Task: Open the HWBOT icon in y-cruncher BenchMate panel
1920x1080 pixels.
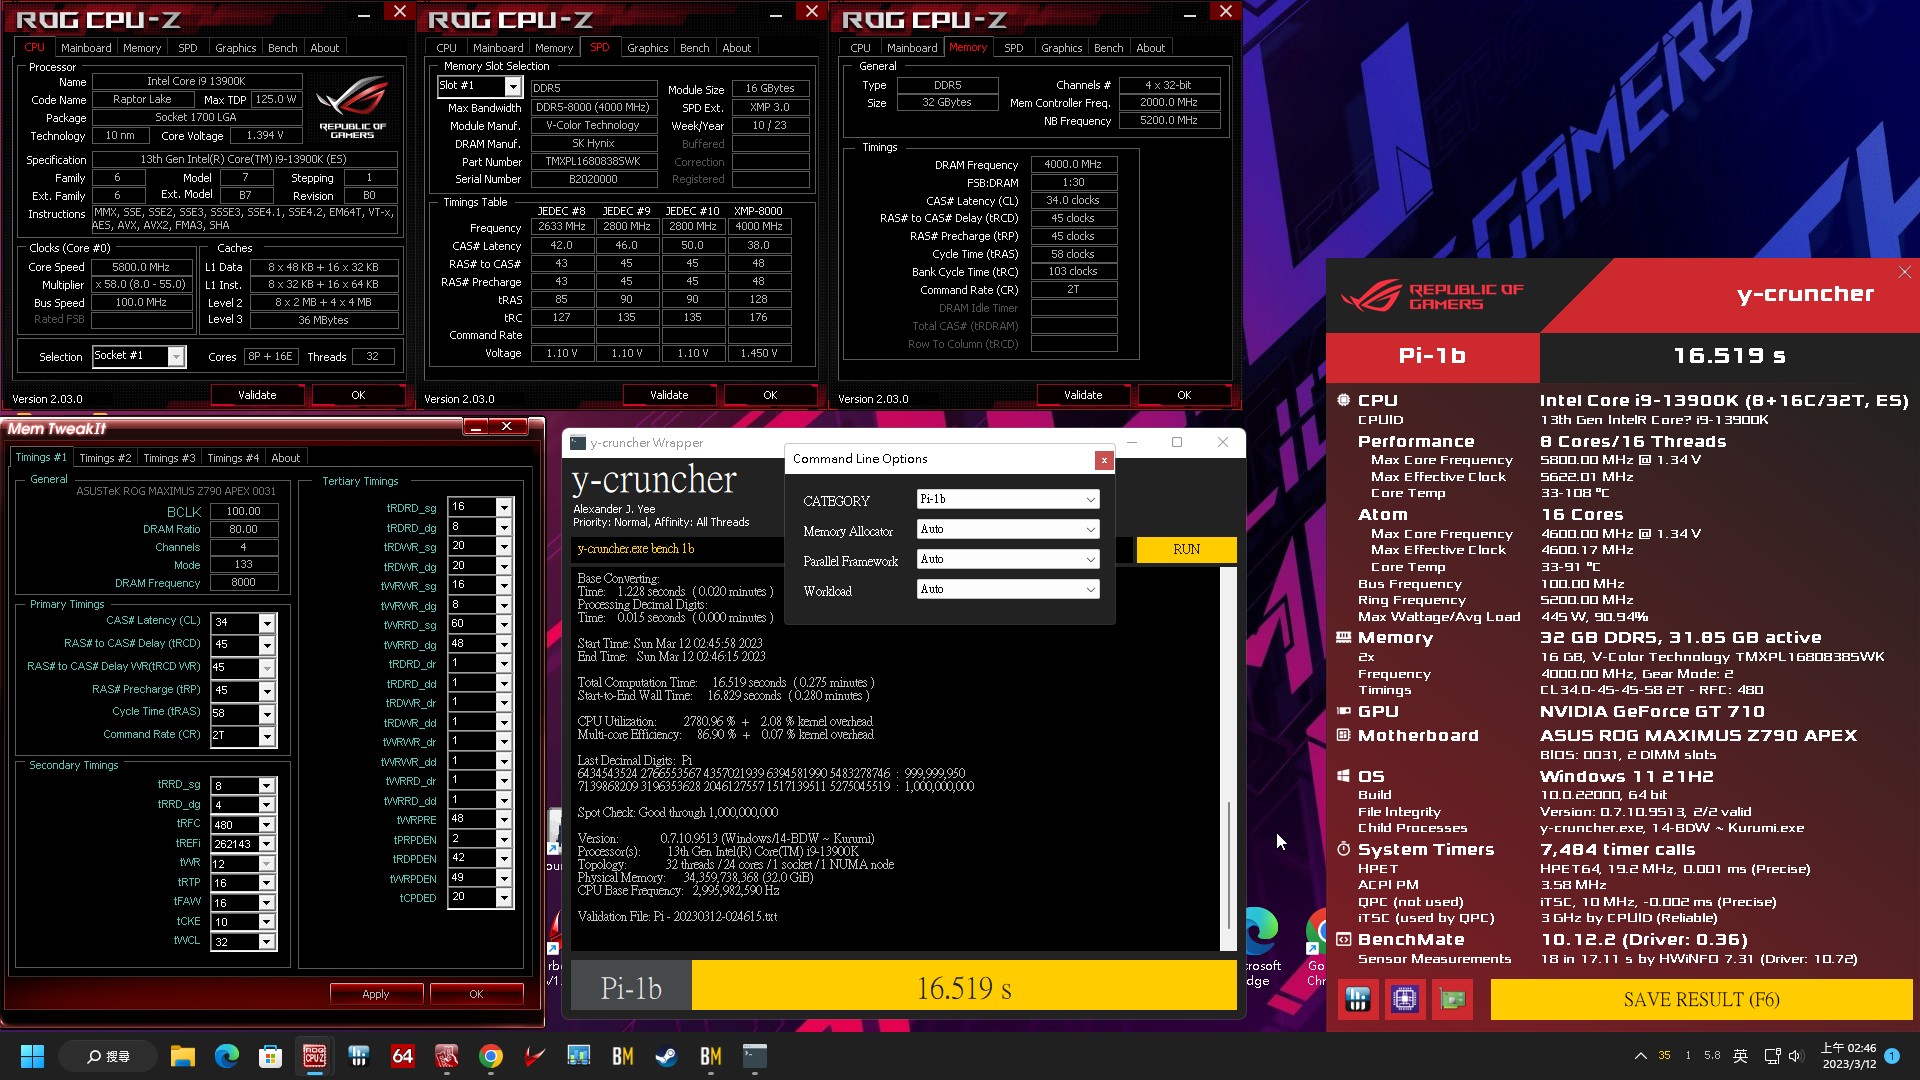Action: 1357,999
